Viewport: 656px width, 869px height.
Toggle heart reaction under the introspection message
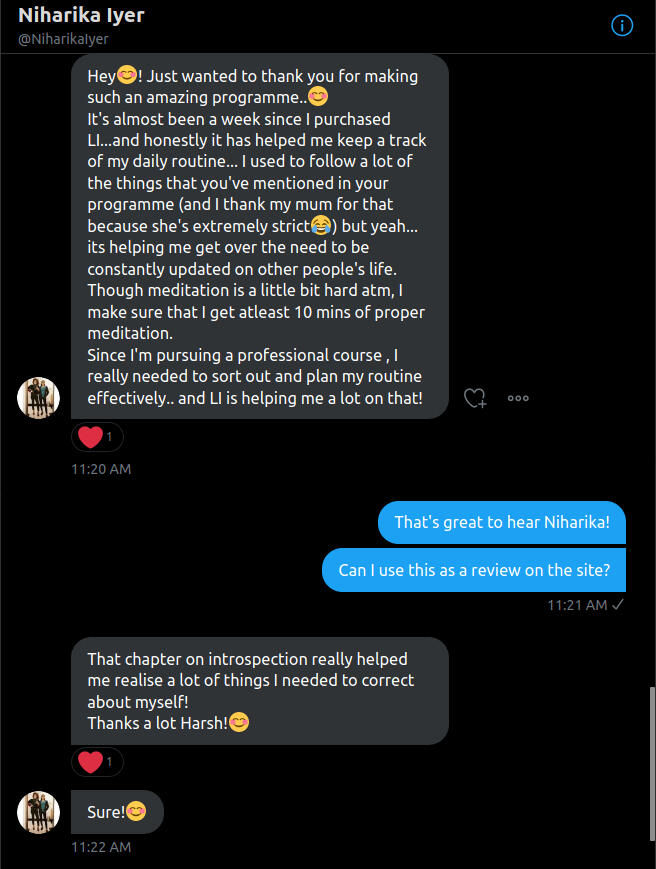[x=97, y=762]
